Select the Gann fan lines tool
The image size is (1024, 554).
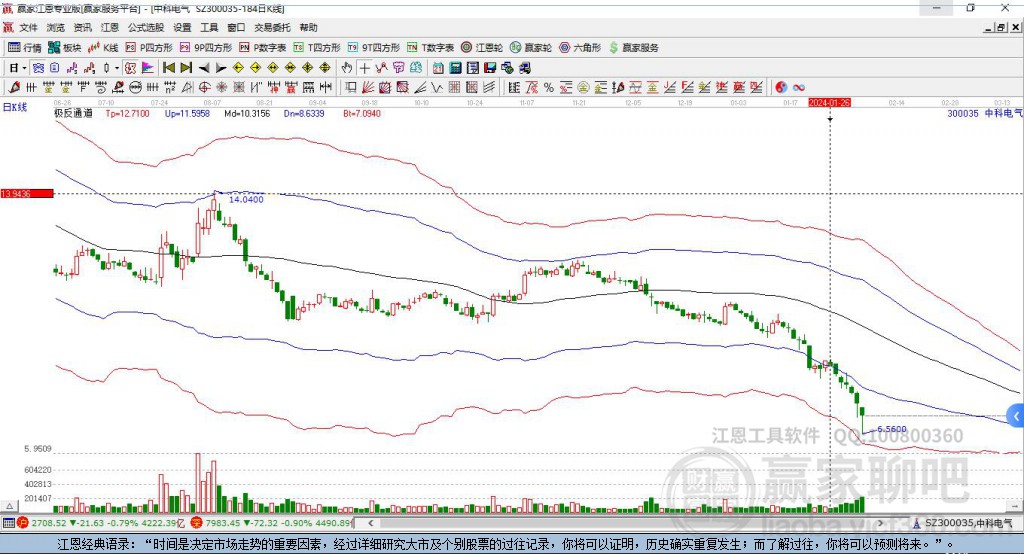[368, 88]
